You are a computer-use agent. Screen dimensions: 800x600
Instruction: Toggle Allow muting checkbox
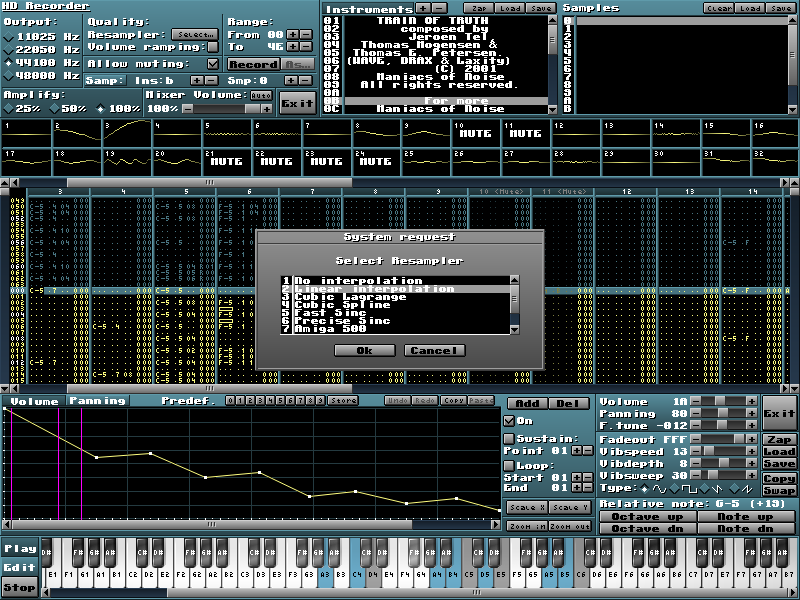213,63
